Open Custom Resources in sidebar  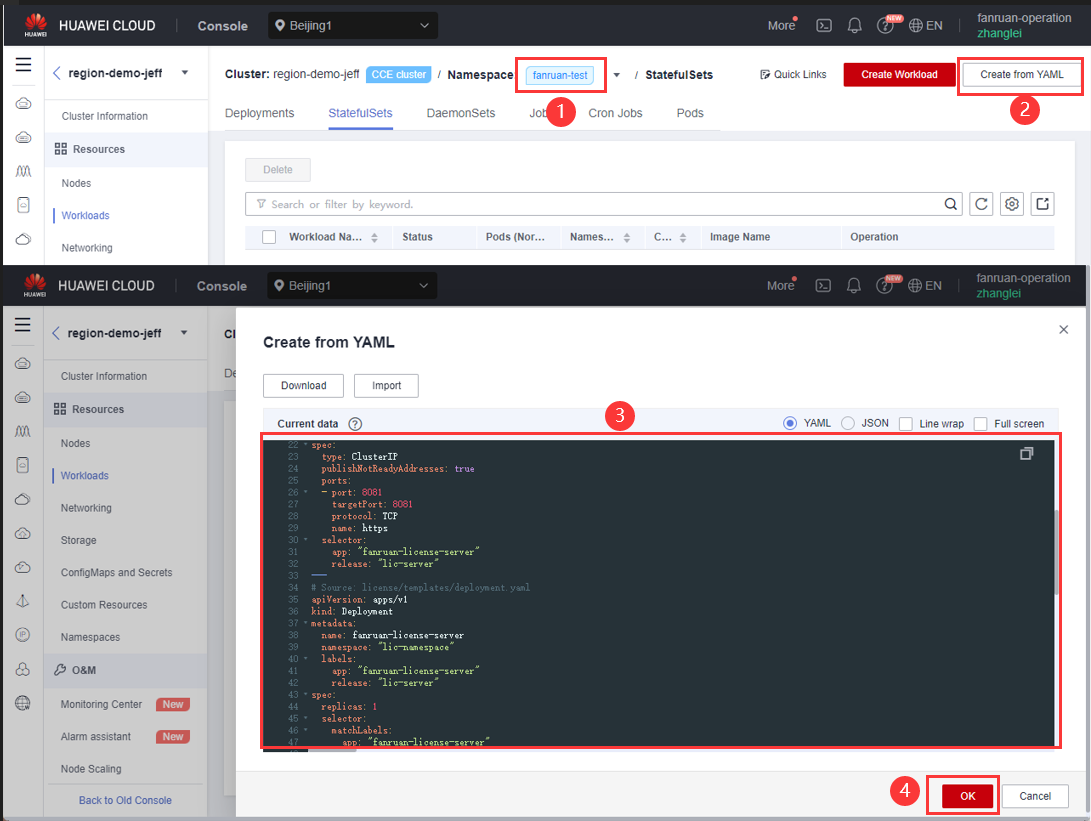point(104,605)
